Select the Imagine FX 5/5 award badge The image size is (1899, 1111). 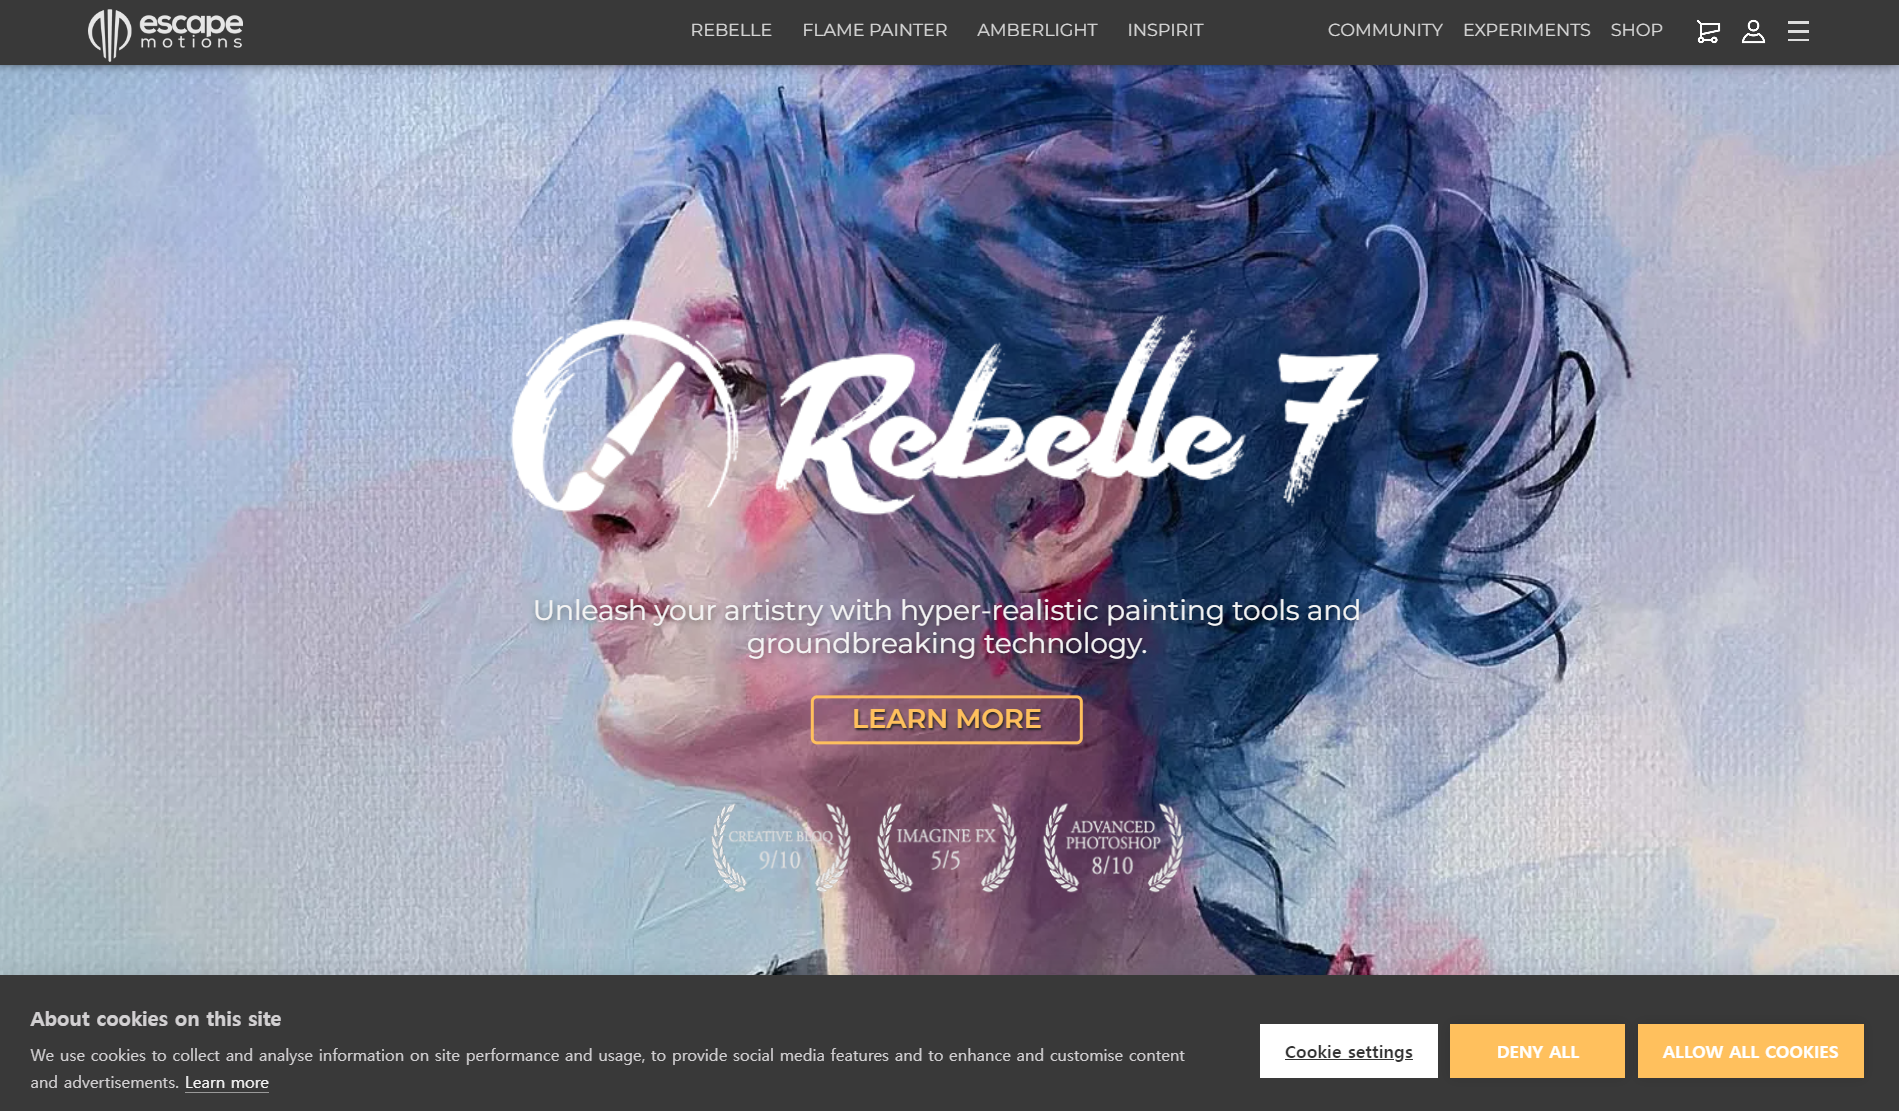[946, 848]
